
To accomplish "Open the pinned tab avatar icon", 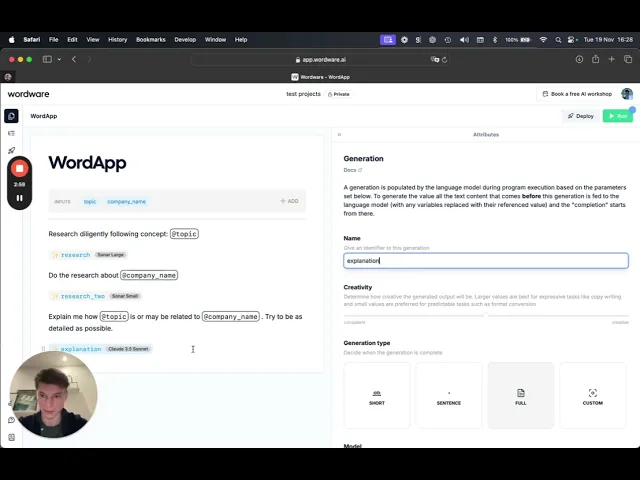I will tap(8, 77).
